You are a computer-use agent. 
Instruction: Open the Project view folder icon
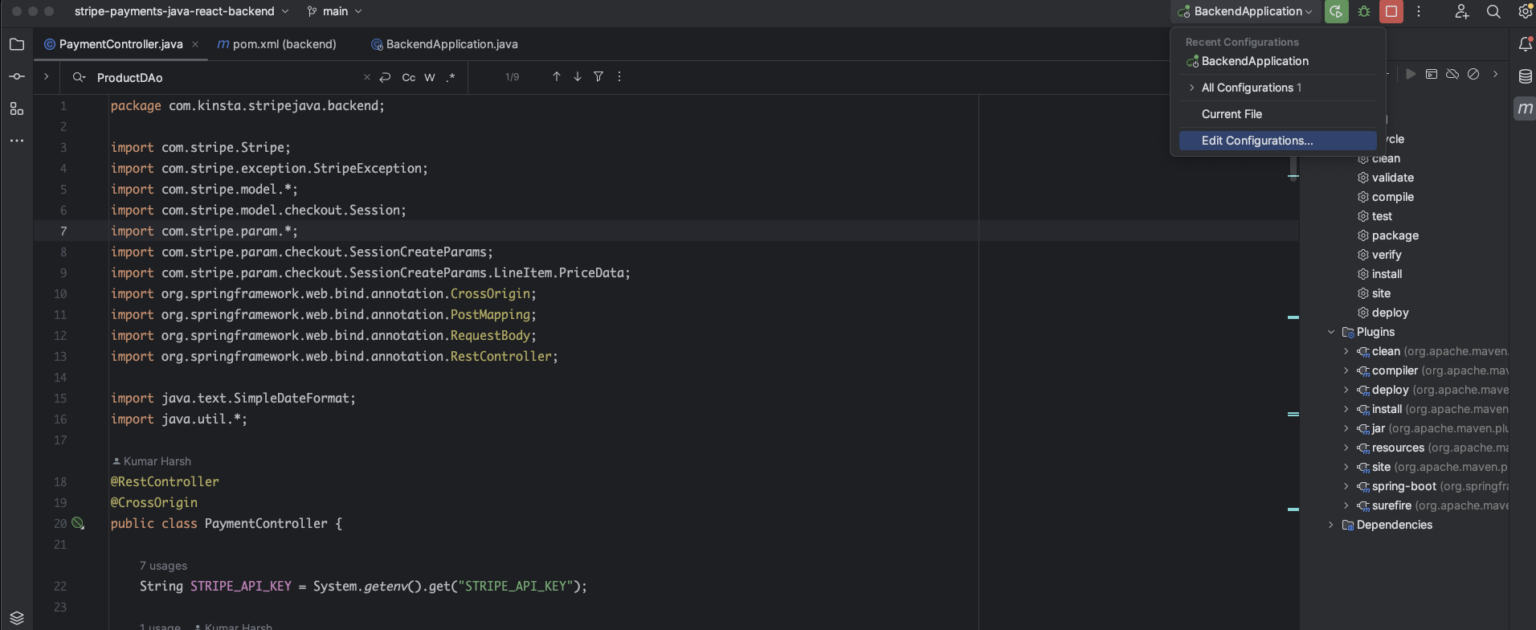pyautogui.click(x=16, y=43)
